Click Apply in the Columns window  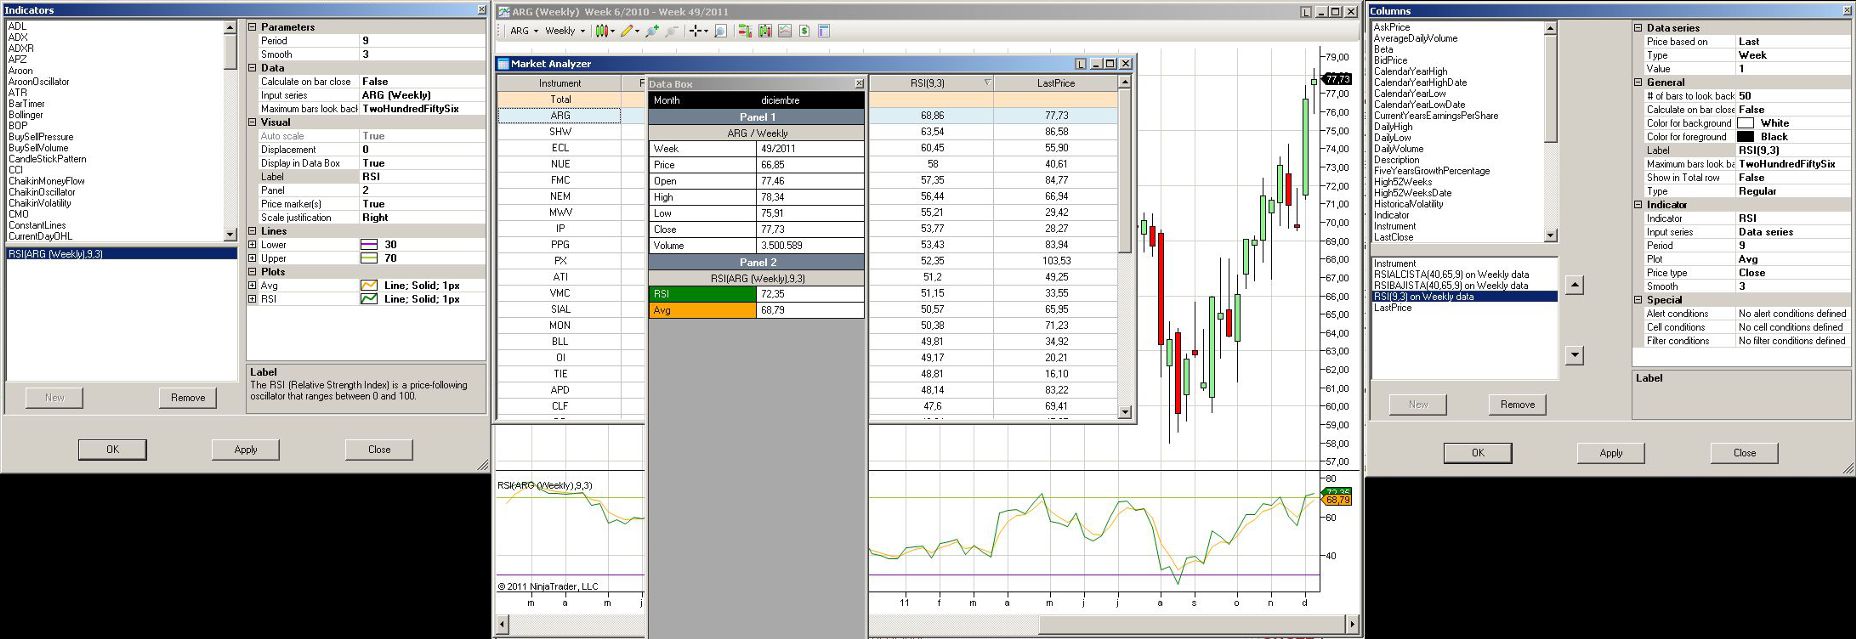(x=1611, y=453)
